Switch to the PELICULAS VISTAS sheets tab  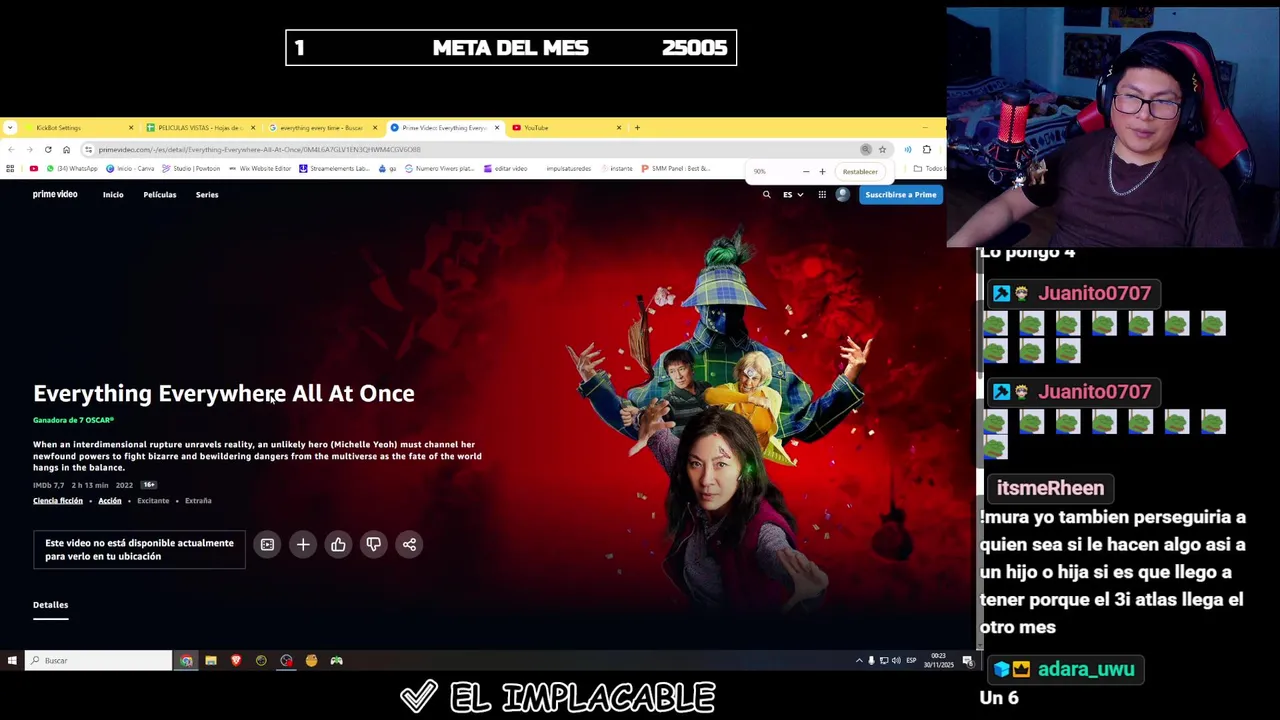tap(200, 128)
